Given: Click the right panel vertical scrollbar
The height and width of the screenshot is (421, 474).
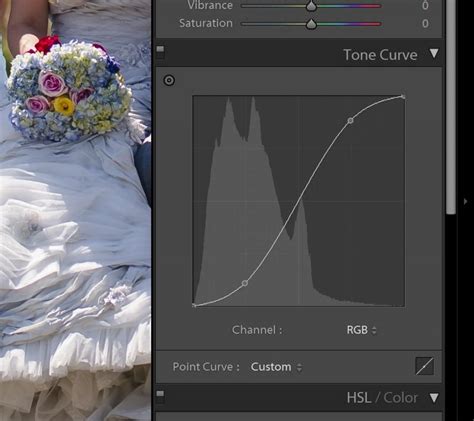Looking at the screenshot, I should coord(451,107).
